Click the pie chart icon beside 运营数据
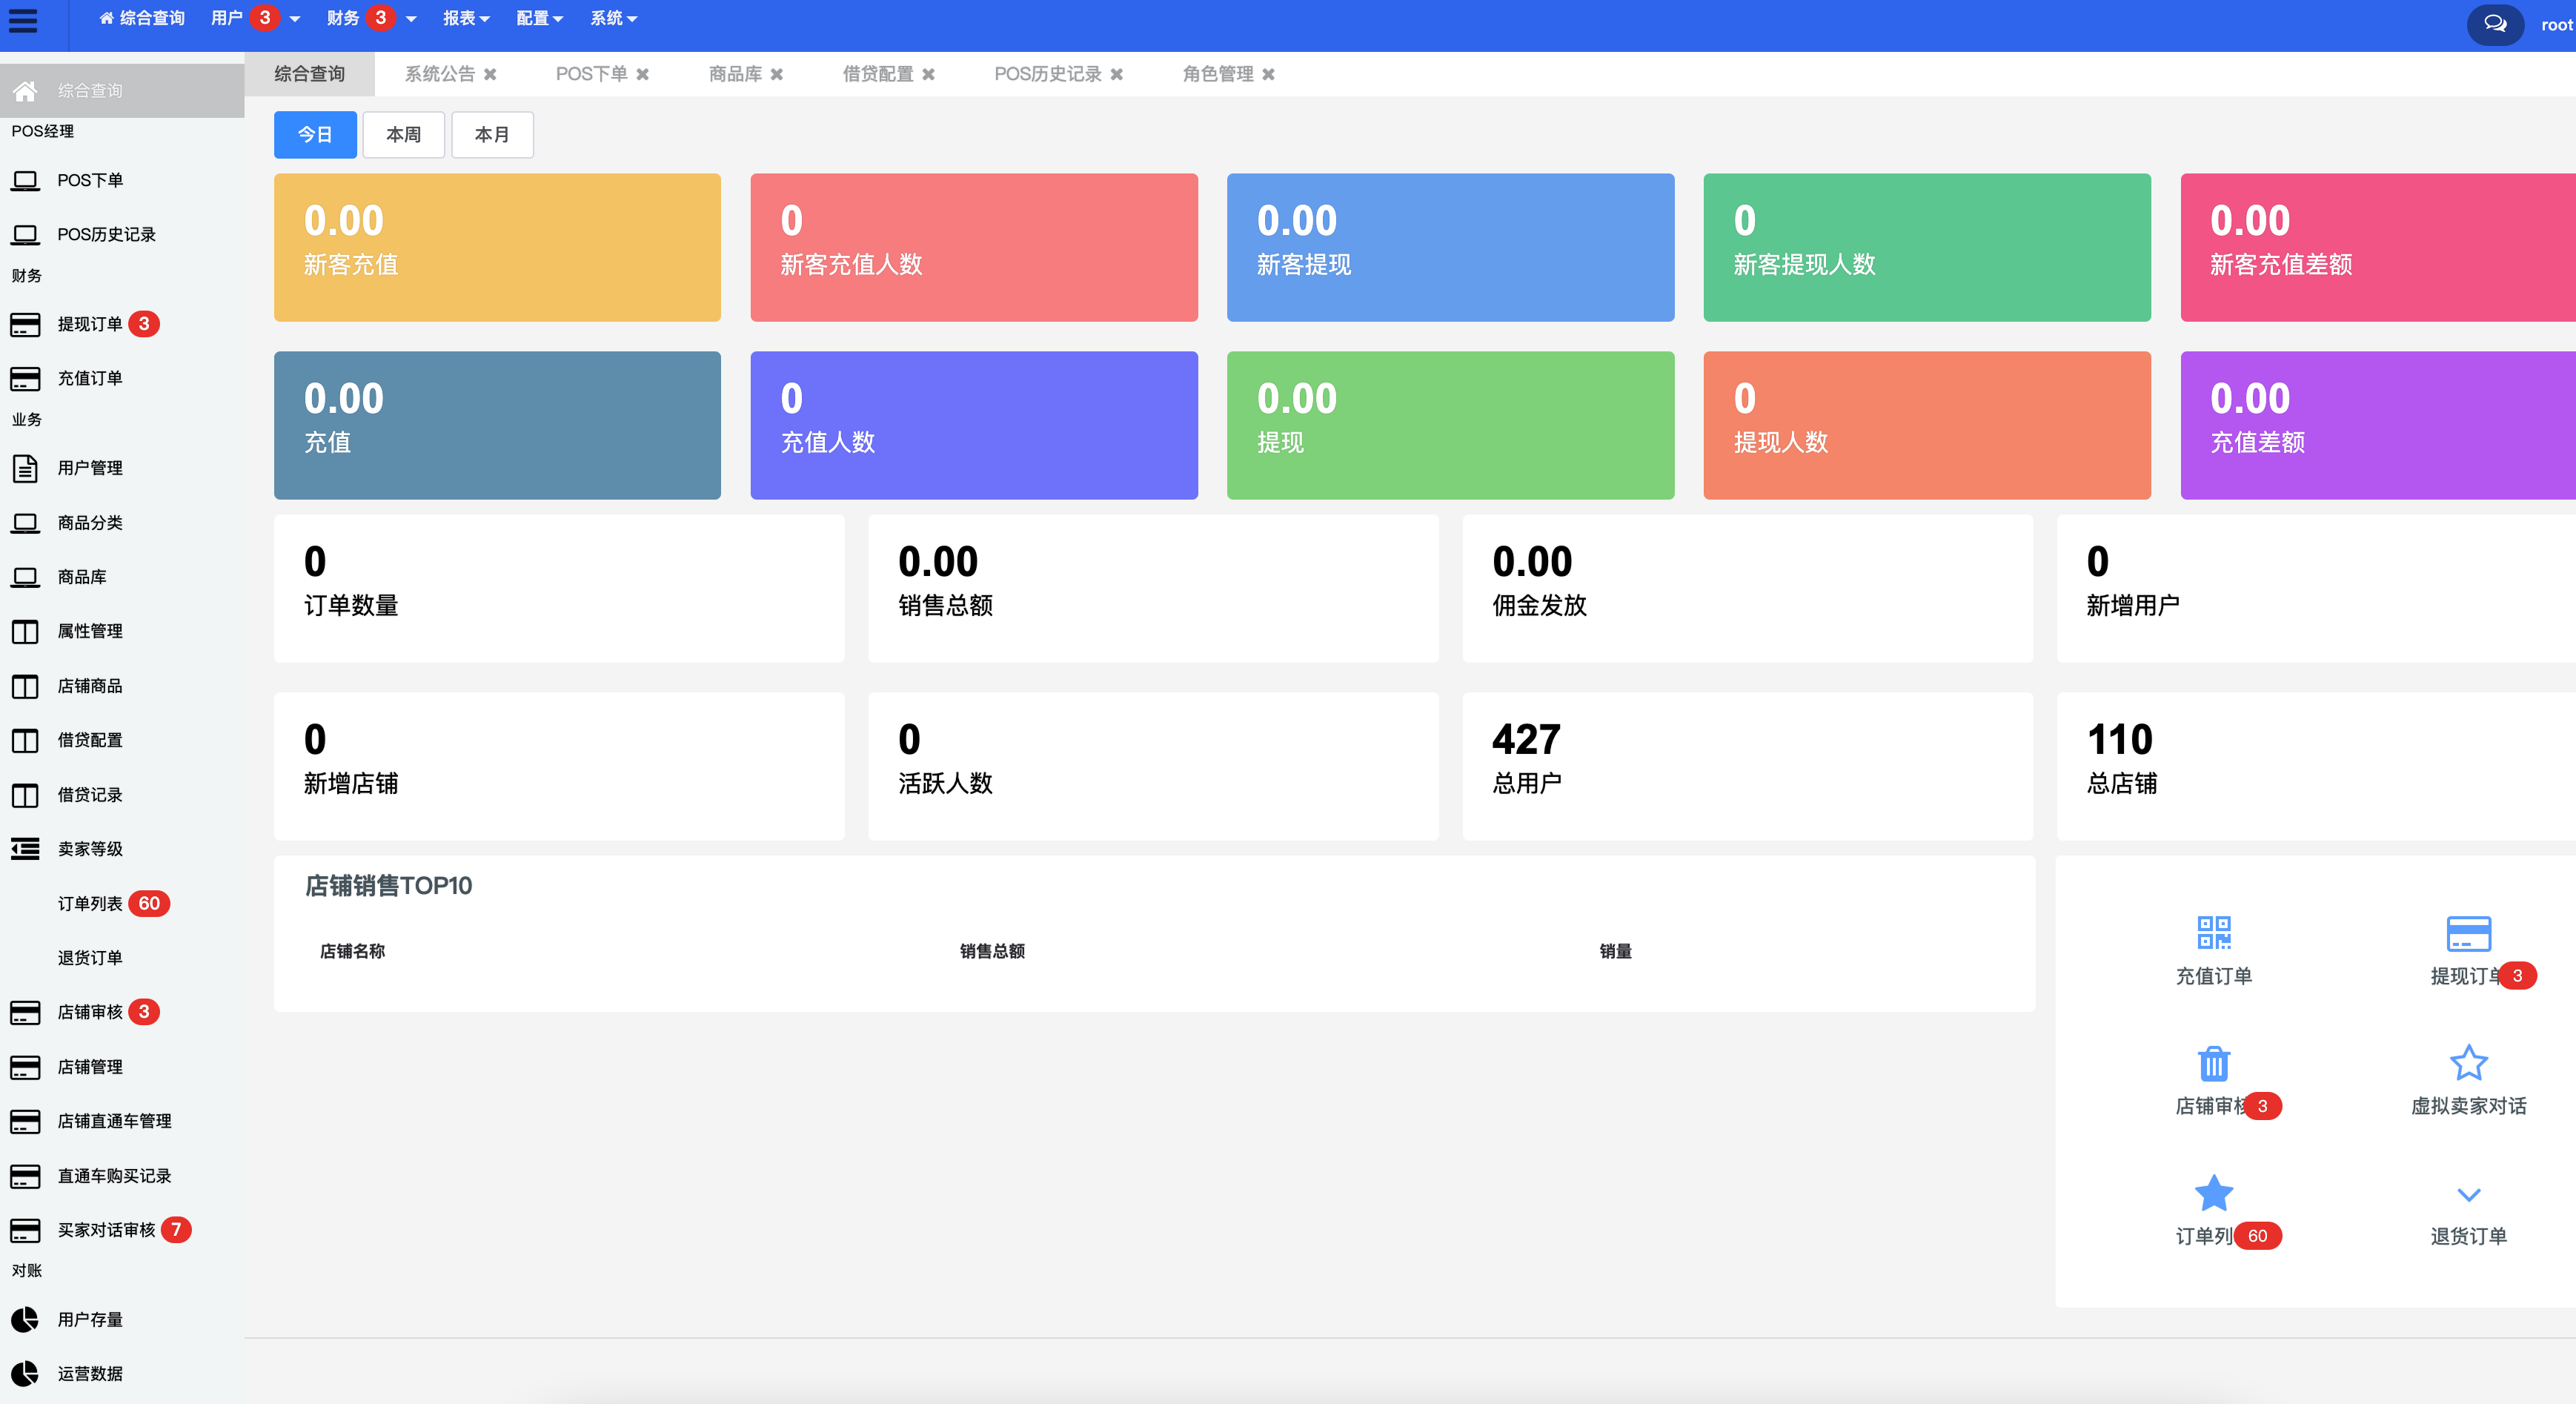This screenshot has width=2576, height=1404. pyautogui.click(x=25, y=1373)
